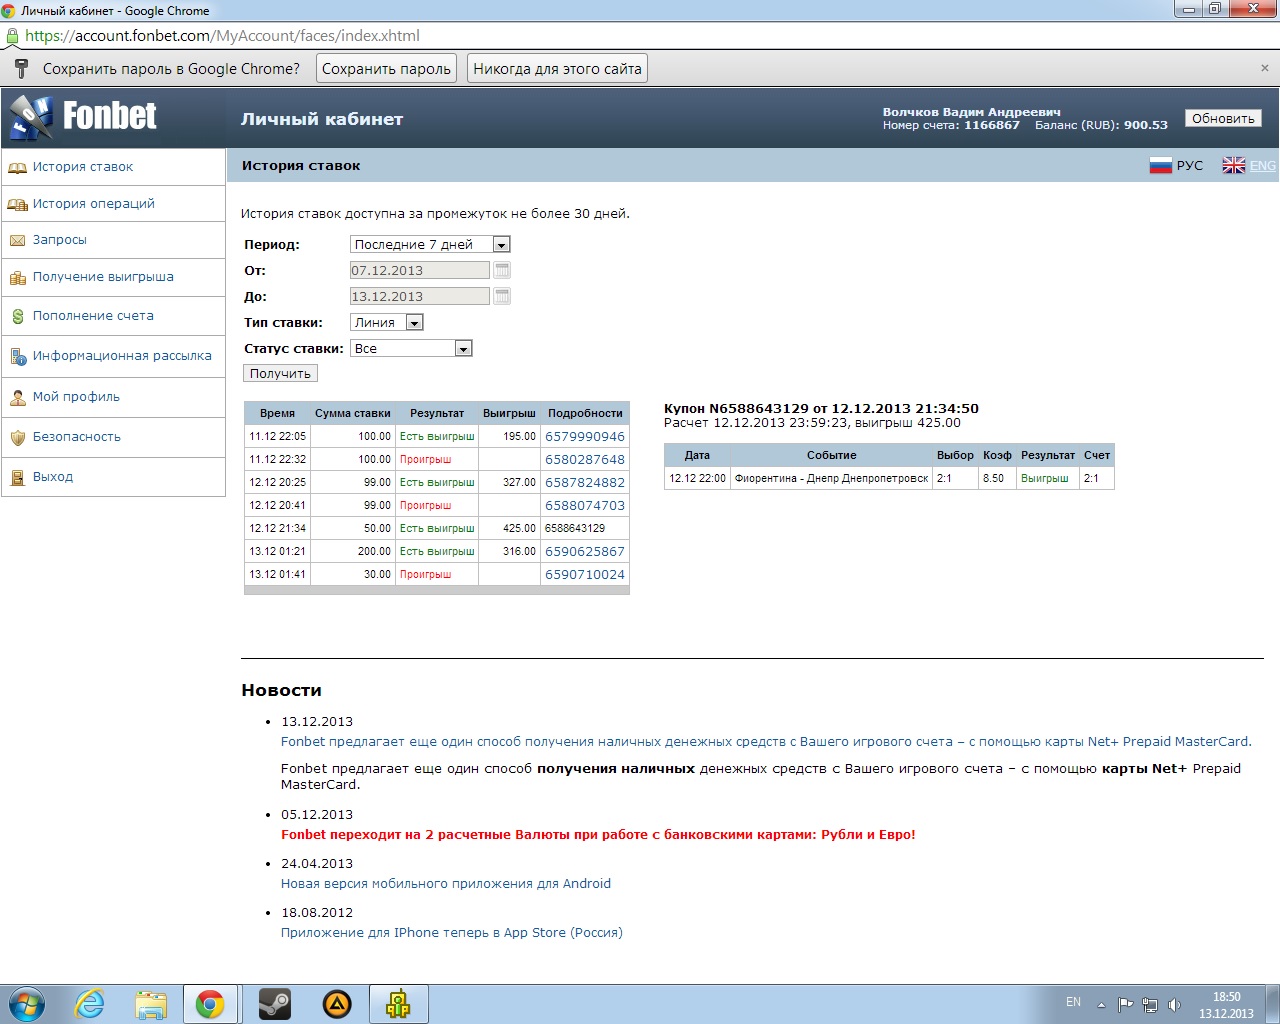The image size is (1280, 1024).
Task: Click the green padlock in address bar
Action: pos(12,36)
